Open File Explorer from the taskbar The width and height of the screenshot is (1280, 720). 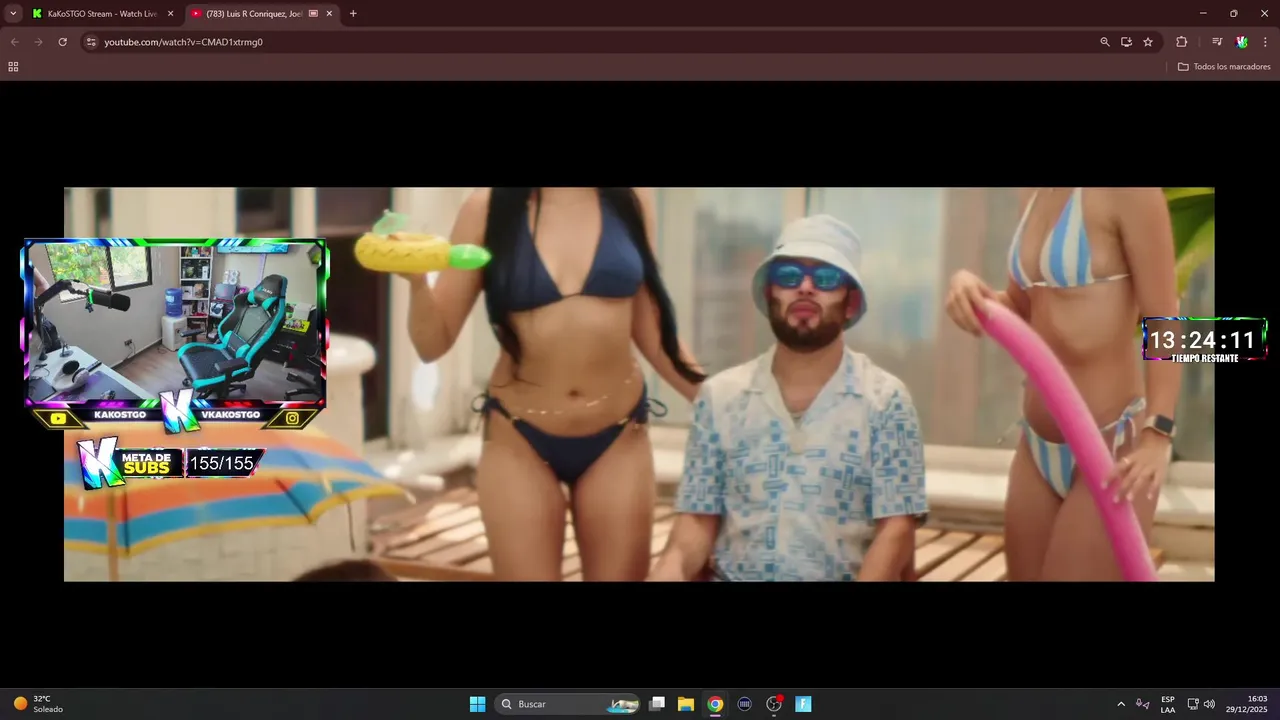click(x=686, y=704)
